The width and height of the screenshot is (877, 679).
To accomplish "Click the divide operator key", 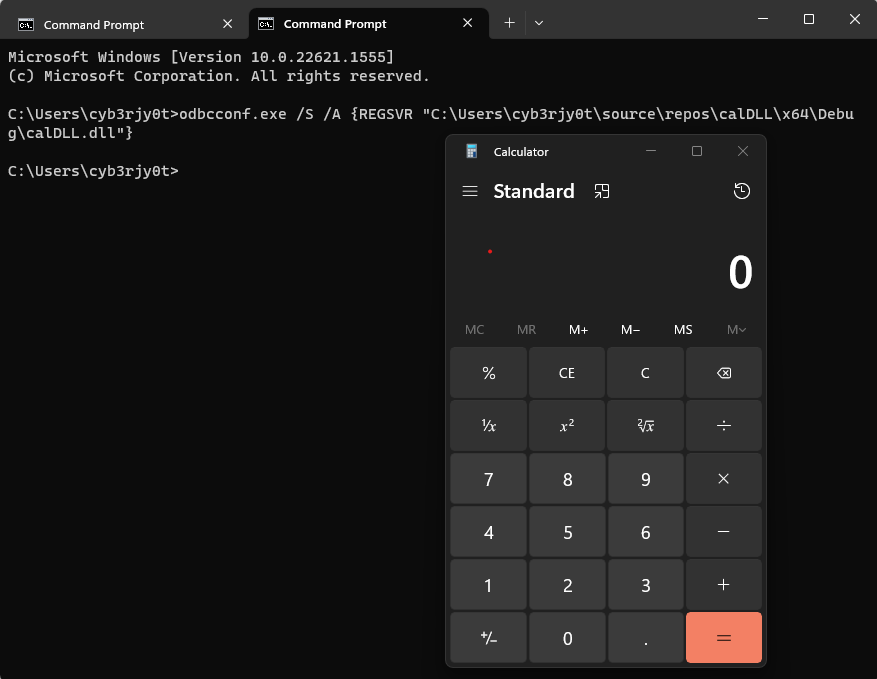I will point(724,426).
